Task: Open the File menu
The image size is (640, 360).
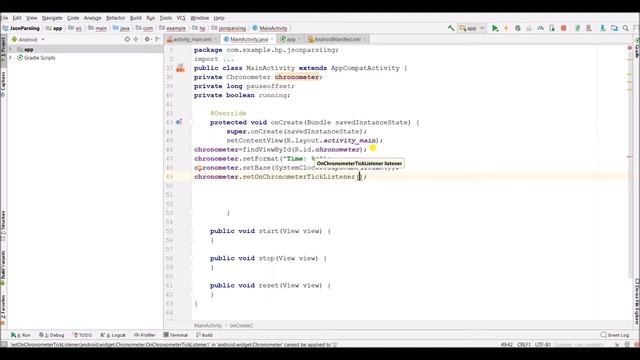Action: point(4,18)
